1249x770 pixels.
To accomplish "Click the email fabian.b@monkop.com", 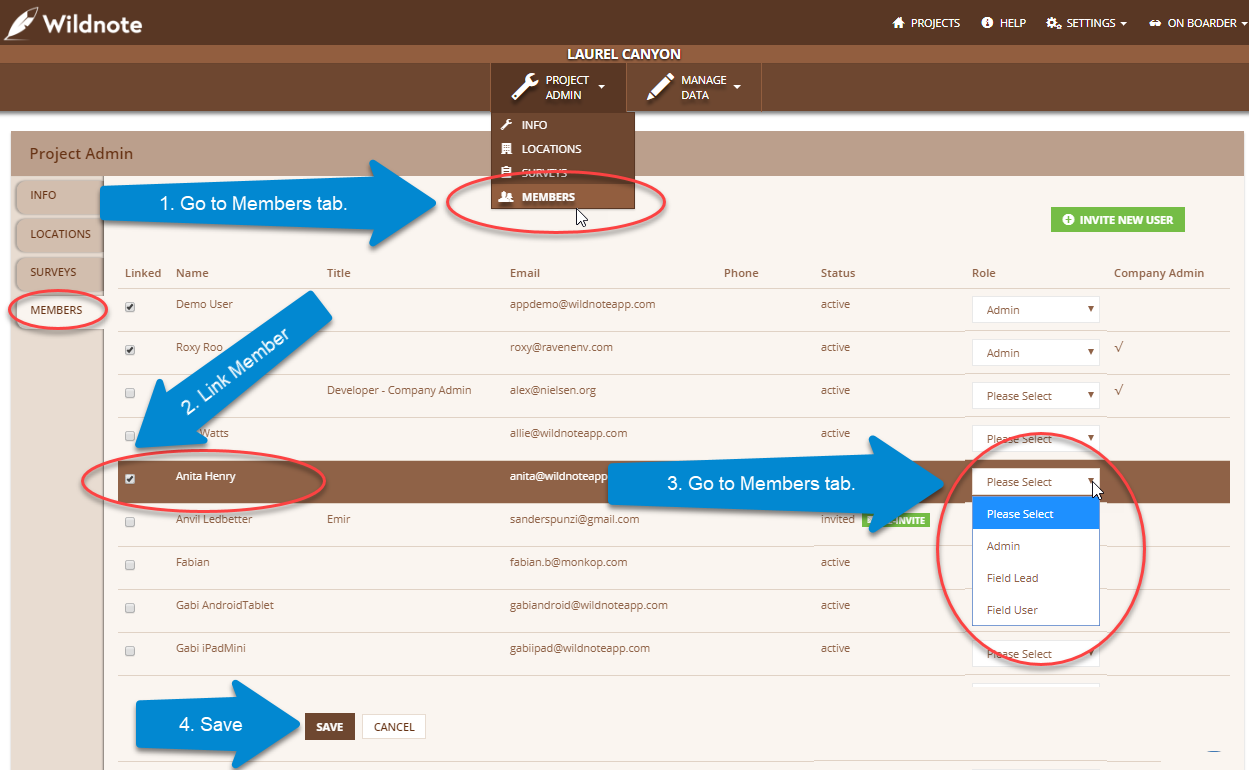I will click(x=569, y=562).
